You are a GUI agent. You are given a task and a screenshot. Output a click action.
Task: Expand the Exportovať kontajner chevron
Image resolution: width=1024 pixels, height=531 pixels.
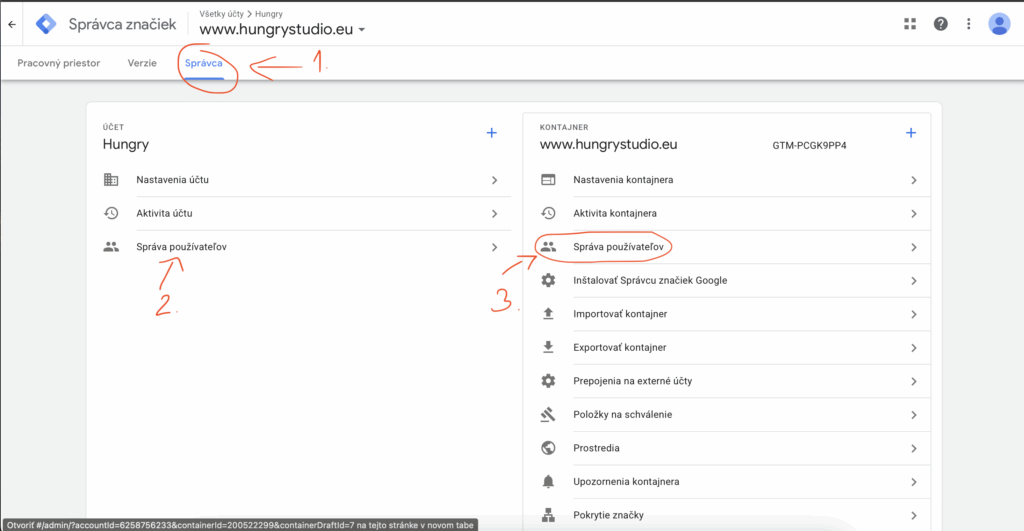914,348
